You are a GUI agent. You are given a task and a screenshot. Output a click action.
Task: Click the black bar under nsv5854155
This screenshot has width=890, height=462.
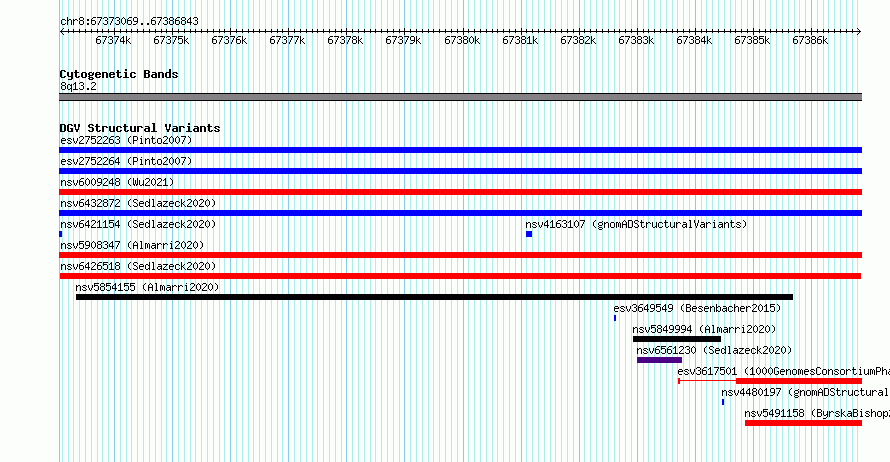pos(434,297)
